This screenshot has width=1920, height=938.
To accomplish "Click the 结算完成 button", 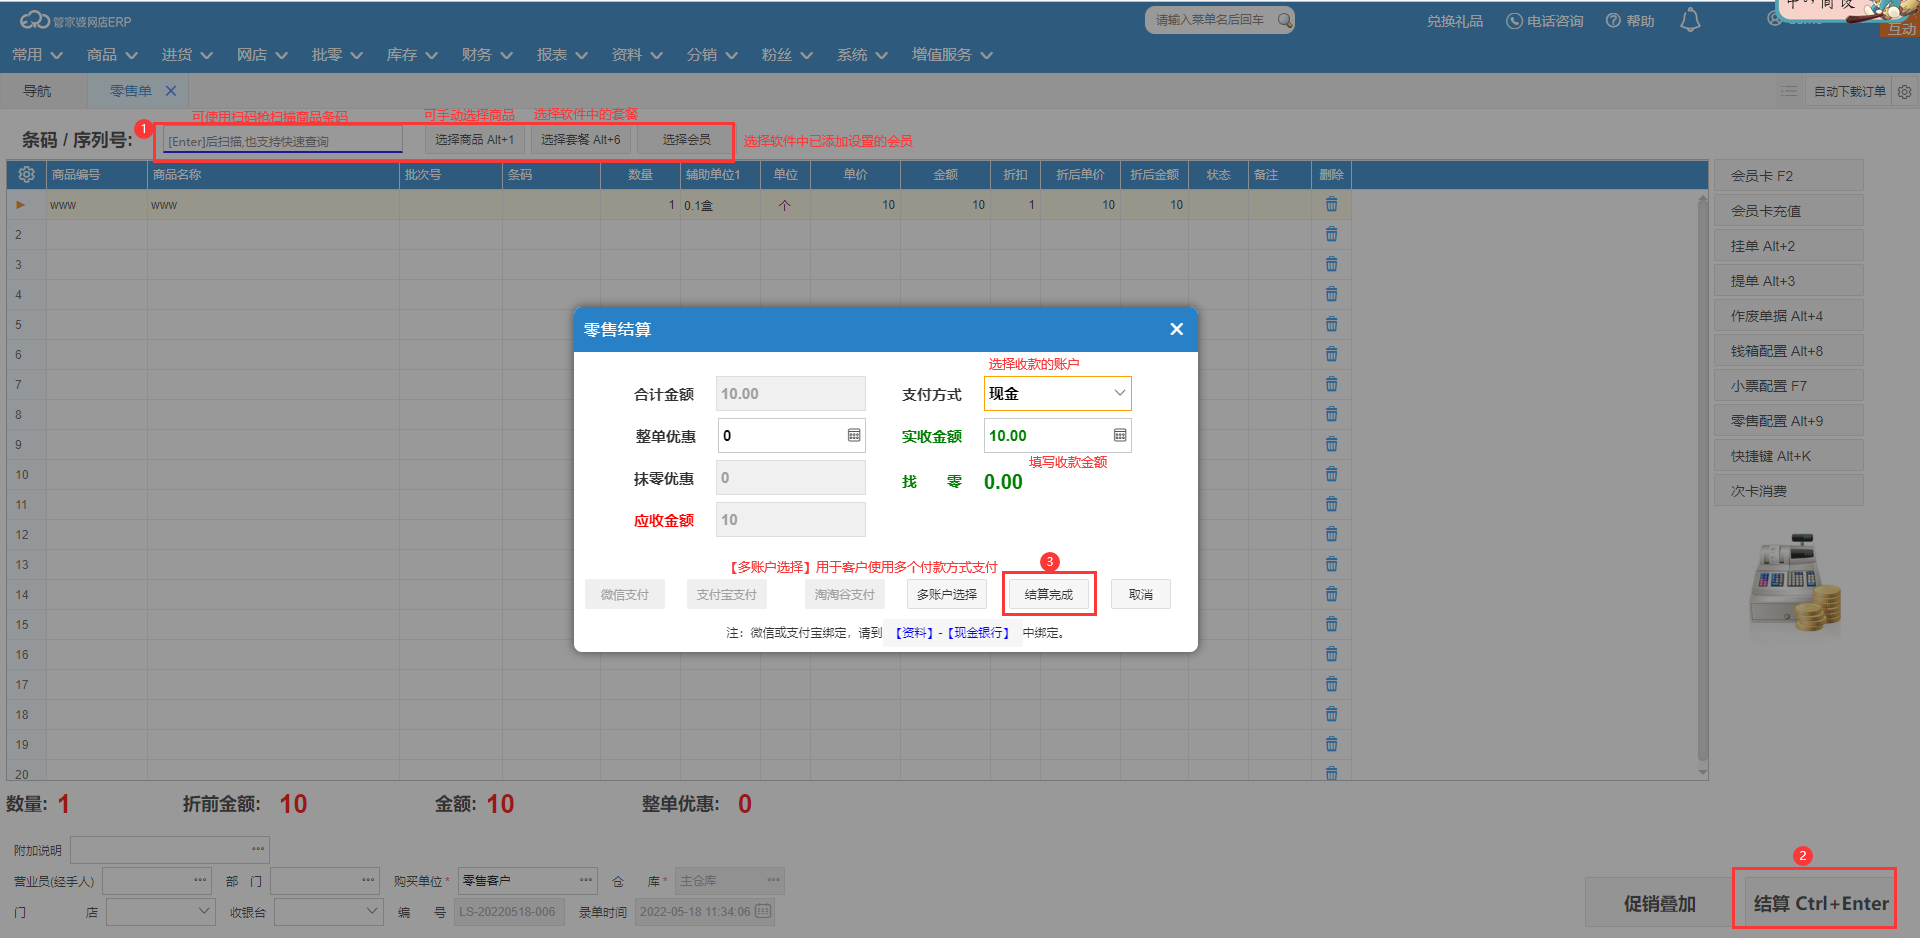I will [x=1048, y=595].
